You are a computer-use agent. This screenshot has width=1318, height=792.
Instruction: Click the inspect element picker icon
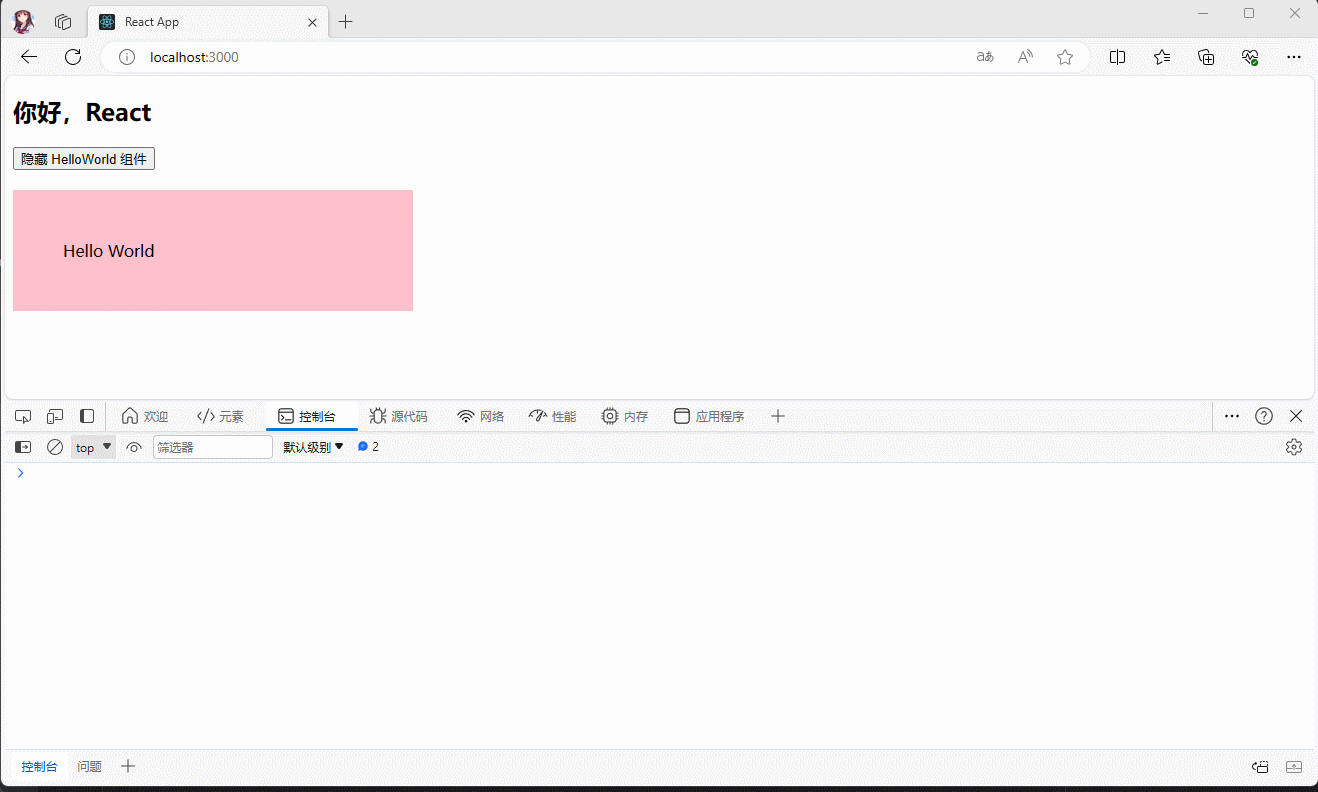(x=23, y=416)
